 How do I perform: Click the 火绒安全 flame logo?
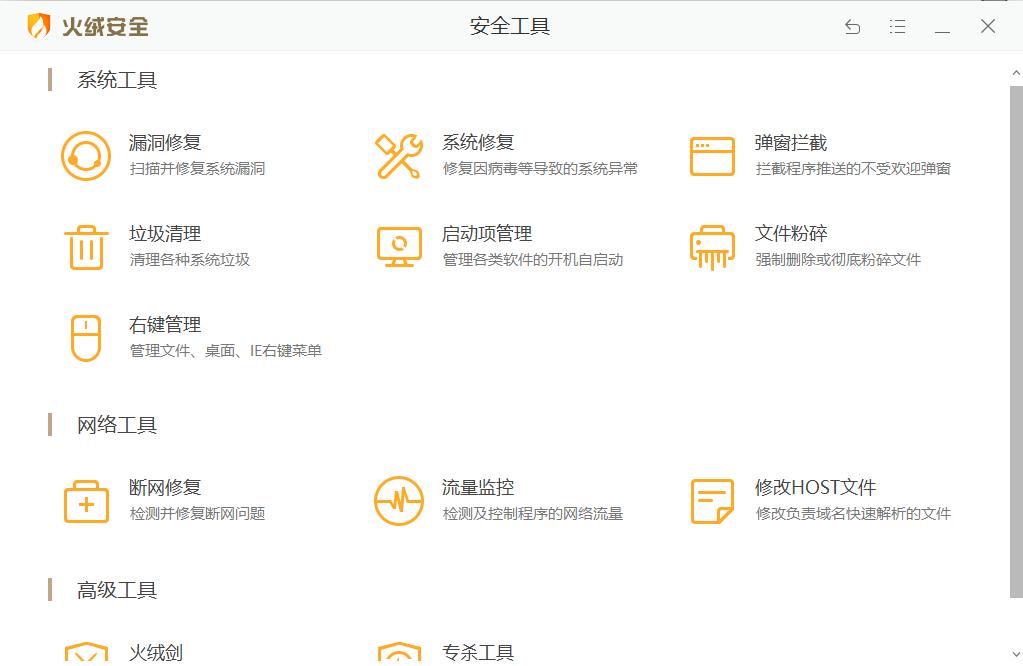tap(40, 26)
